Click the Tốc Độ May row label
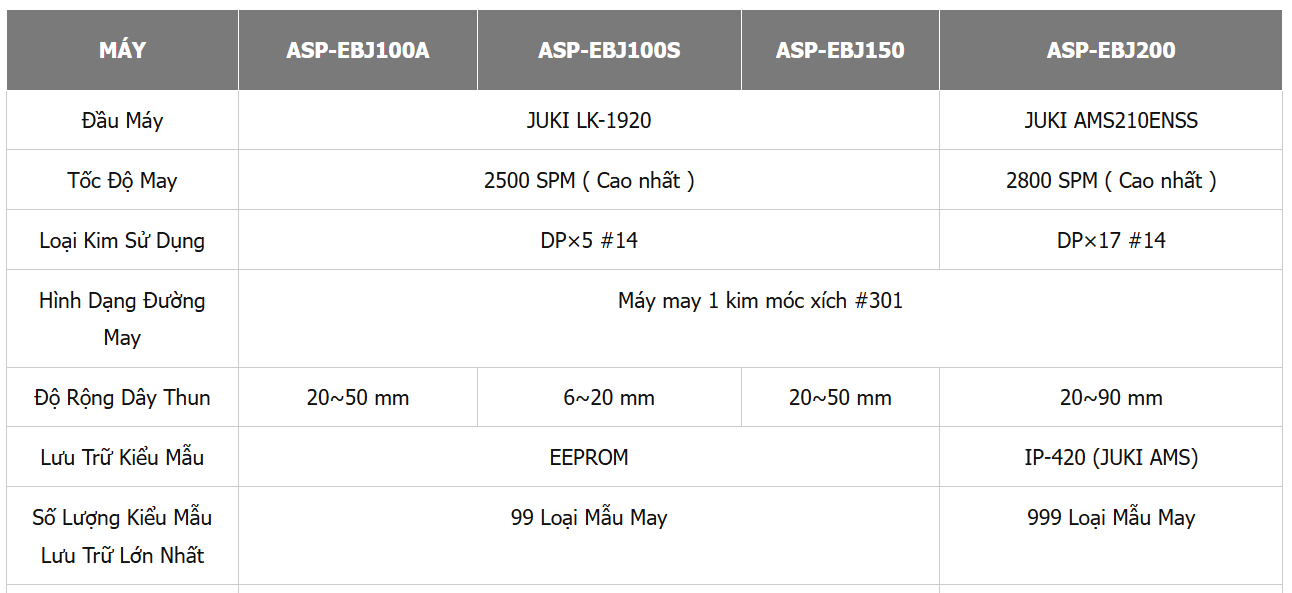Image resolution: width=1292 pixels, height=593 pixels. pos(122,180)
